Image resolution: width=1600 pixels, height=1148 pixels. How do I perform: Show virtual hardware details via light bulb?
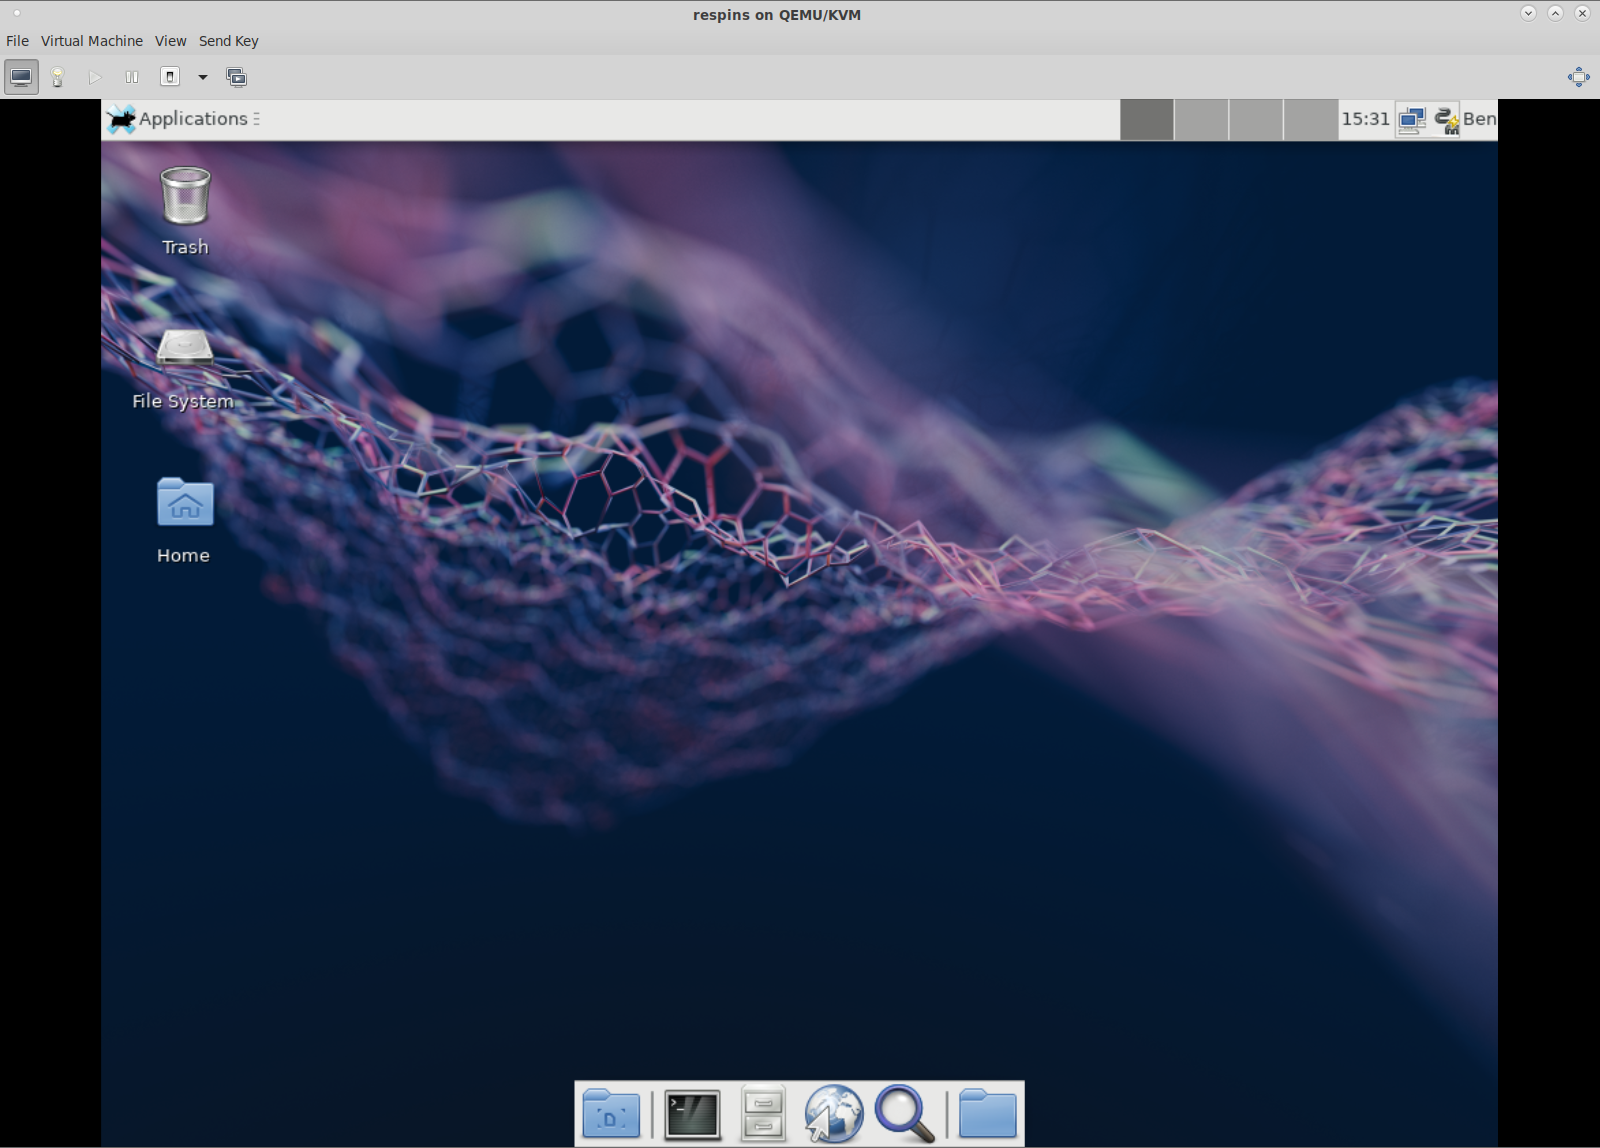[58, 77]
